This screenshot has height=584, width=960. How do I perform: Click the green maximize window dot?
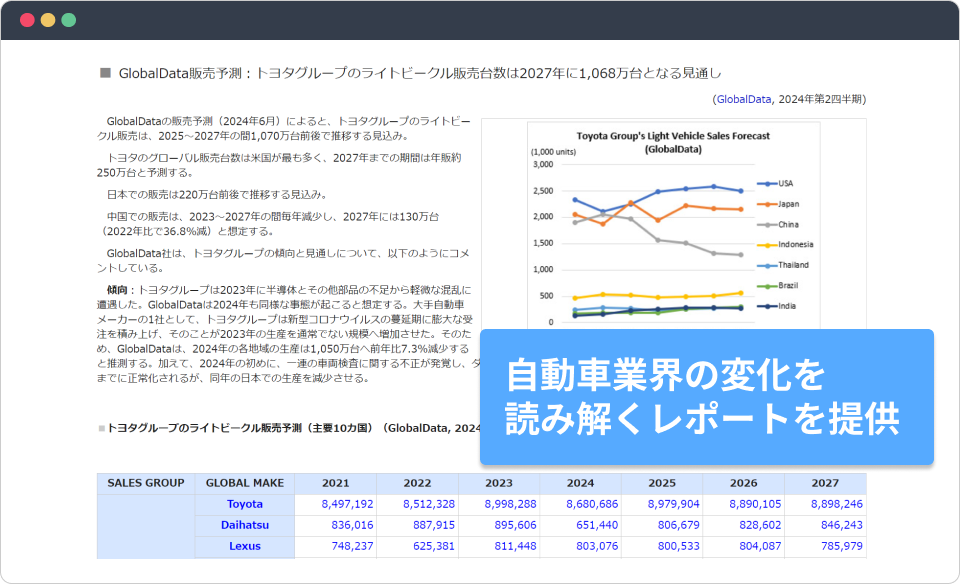(x=69, y=20)
